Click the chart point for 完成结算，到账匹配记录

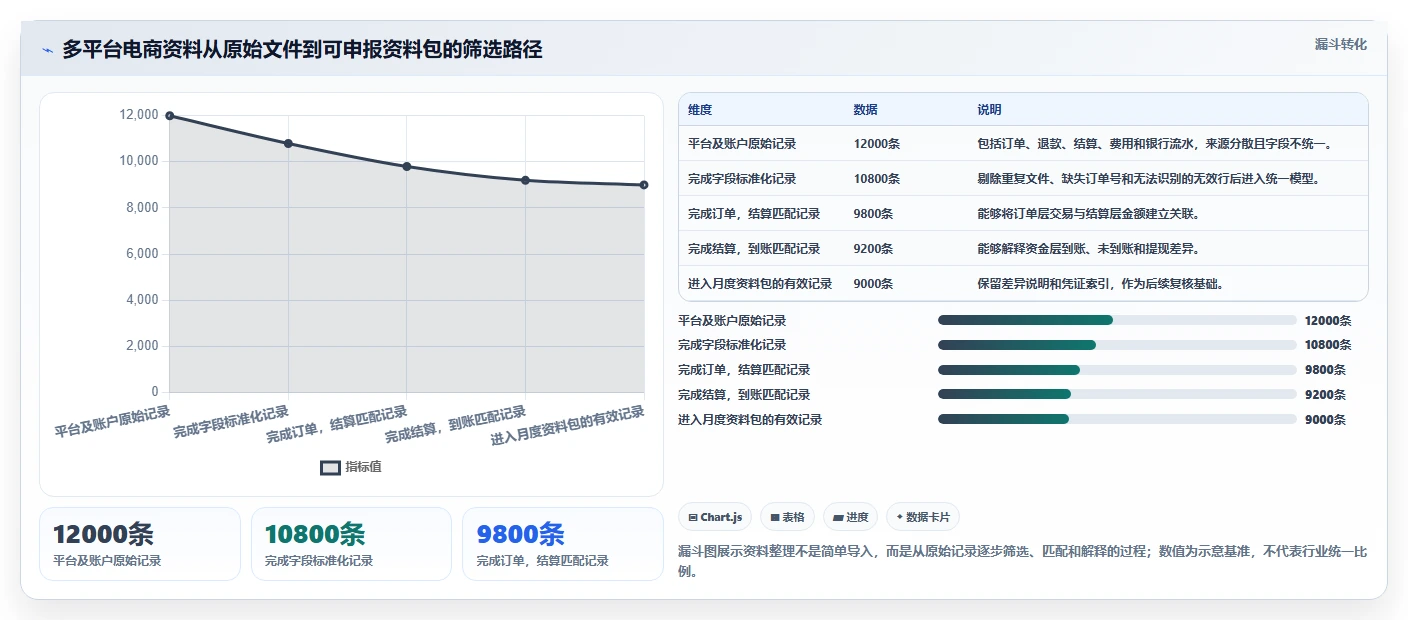coord(525,180)
